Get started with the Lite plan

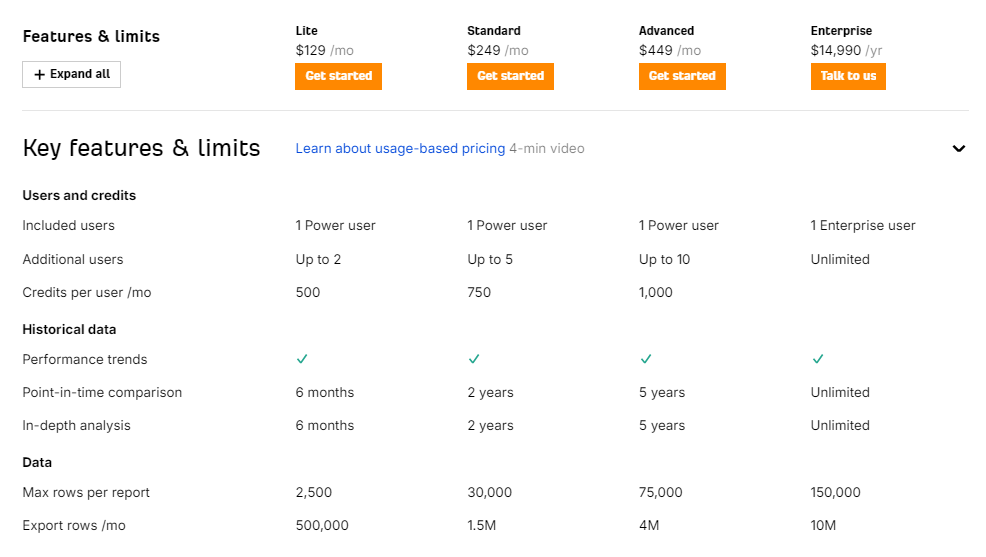pos(338,76)
